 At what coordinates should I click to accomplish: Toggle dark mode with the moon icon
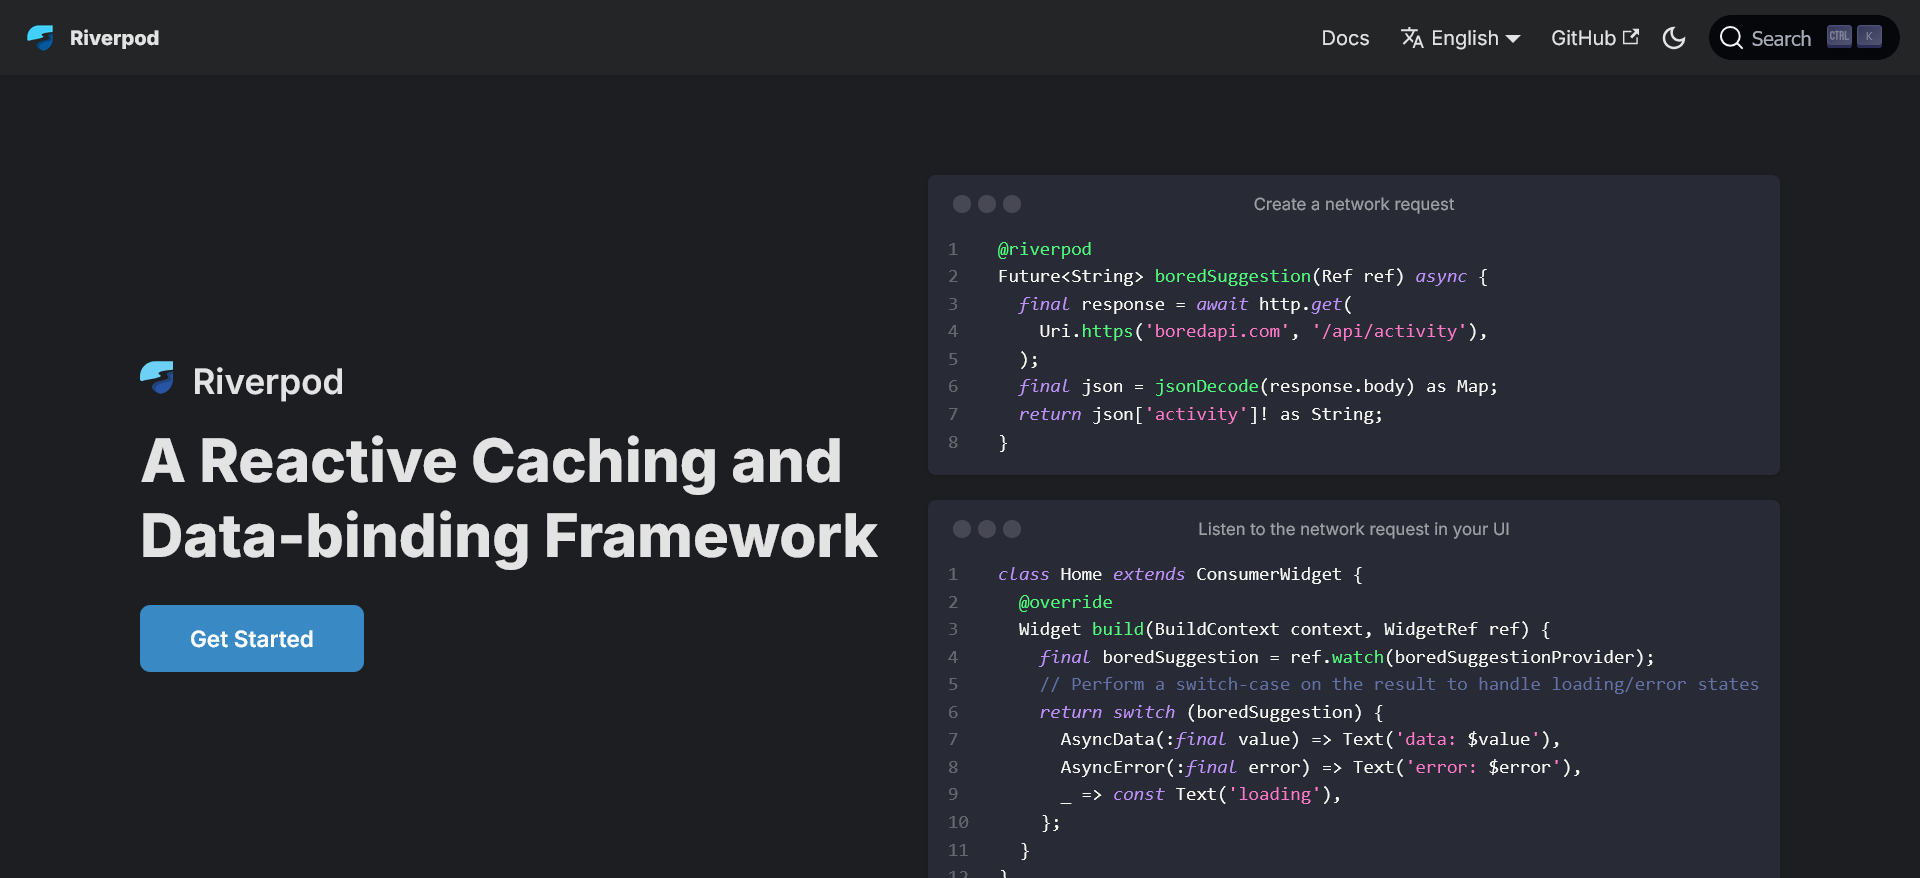[x=1674, y=38]
